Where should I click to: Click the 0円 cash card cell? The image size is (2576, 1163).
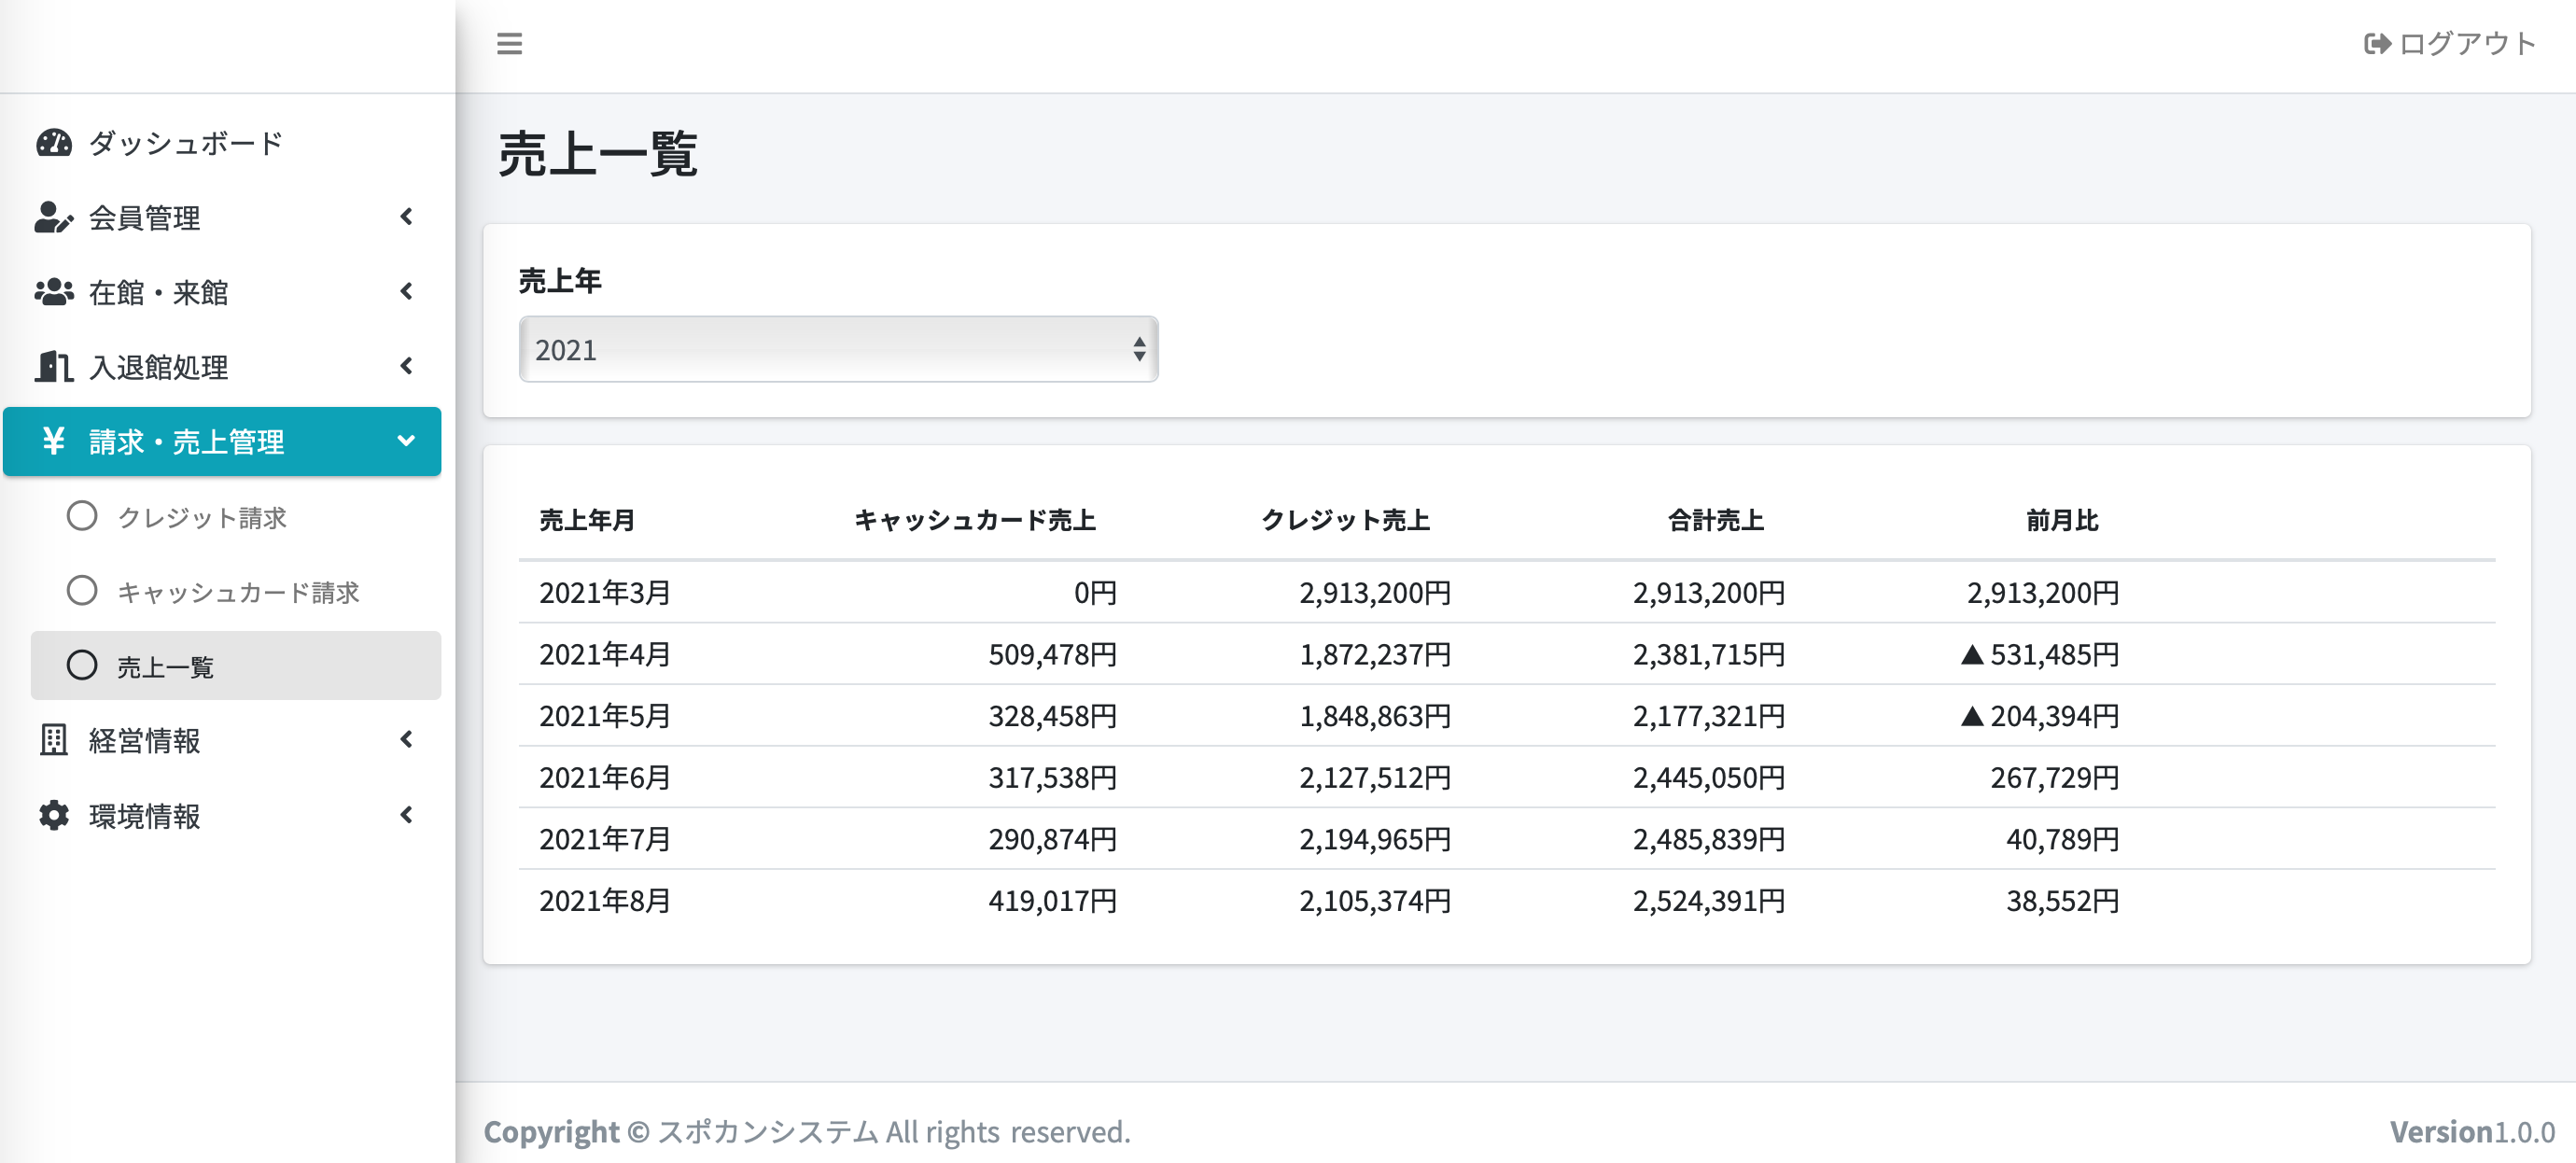[x=1095, y=593]
